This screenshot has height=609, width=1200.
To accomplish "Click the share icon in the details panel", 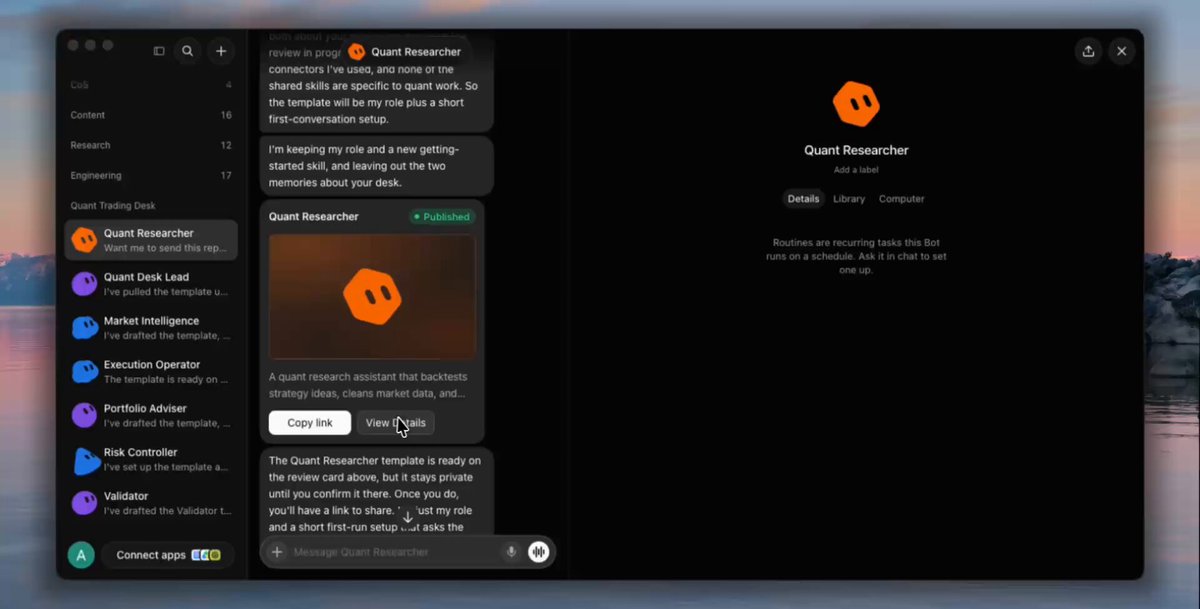I will click(1088, 51).
